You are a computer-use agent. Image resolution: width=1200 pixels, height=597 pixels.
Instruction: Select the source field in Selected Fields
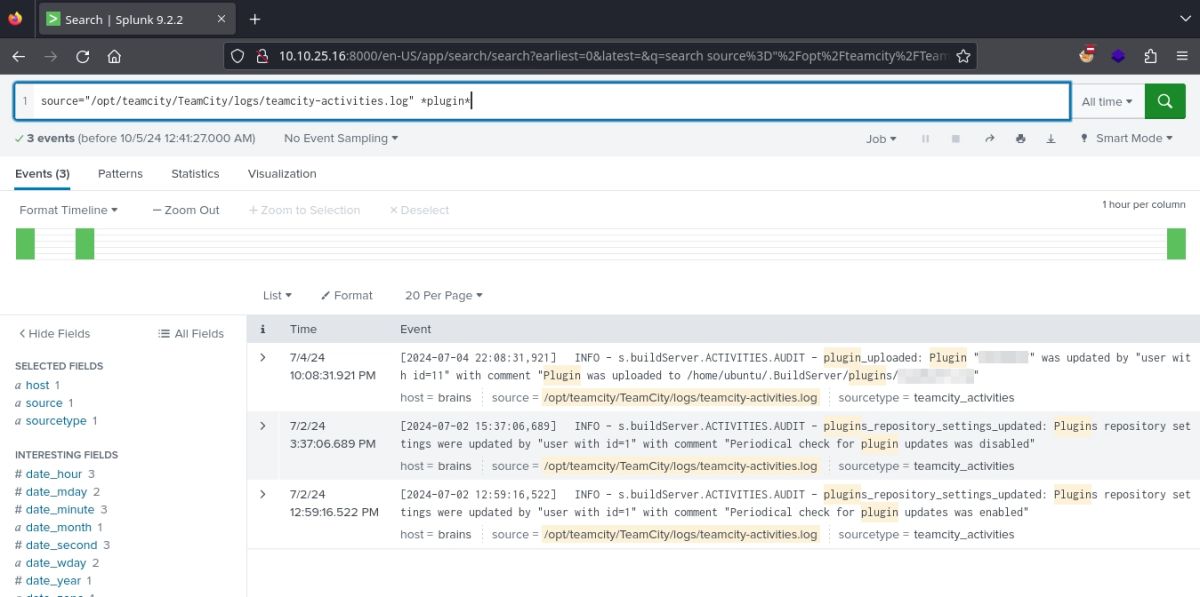pyautogui.click(x=44, y=403)
